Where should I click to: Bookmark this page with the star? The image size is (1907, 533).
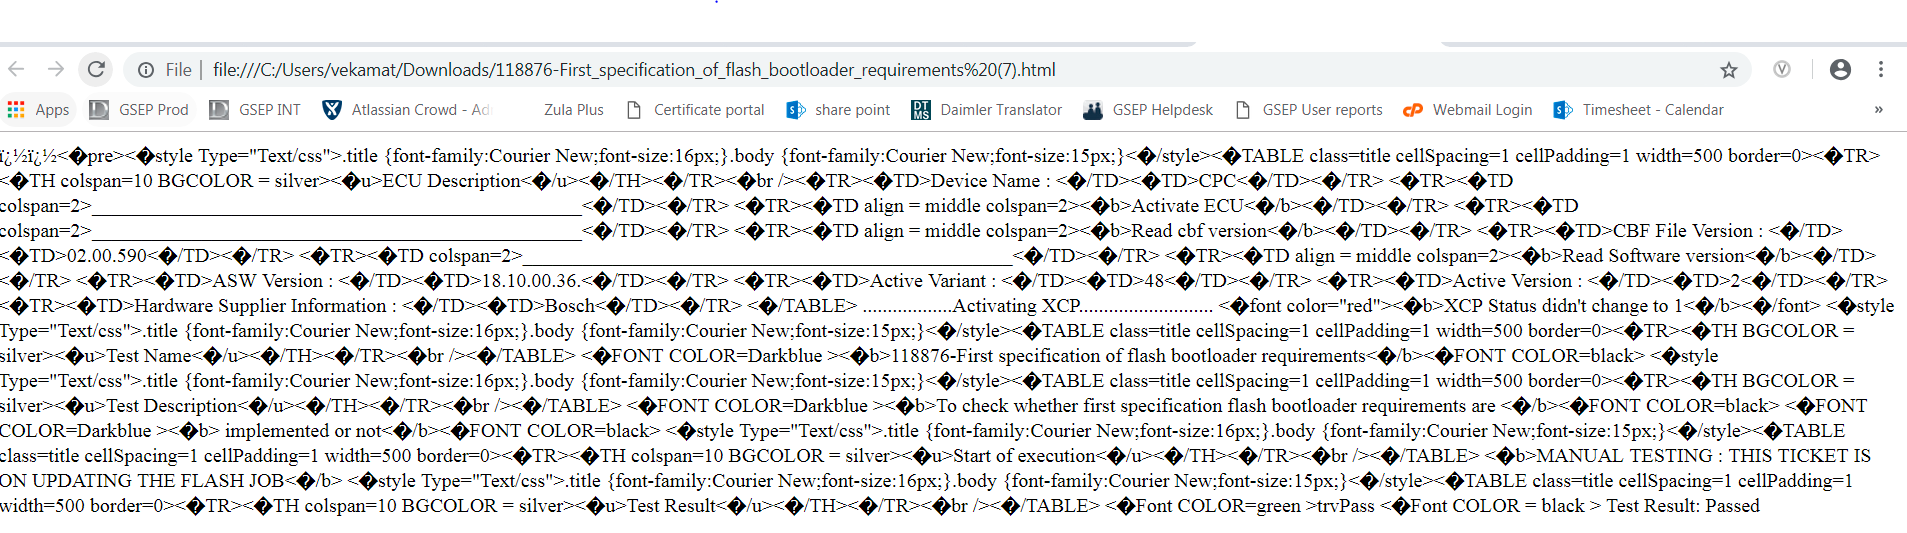pos(1729,70)
